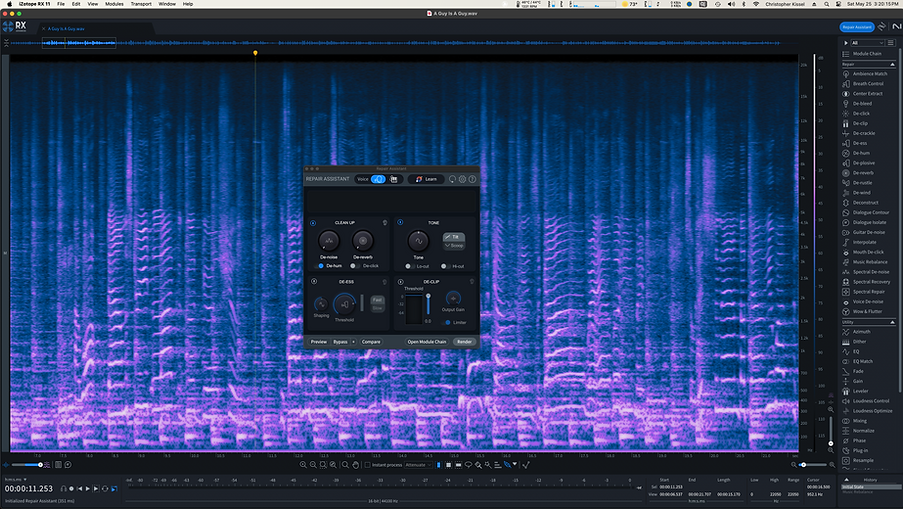Viewport: 903px width, 509px height.
Task: Open Repair Assistant settings gear
Action: [462, 179]
